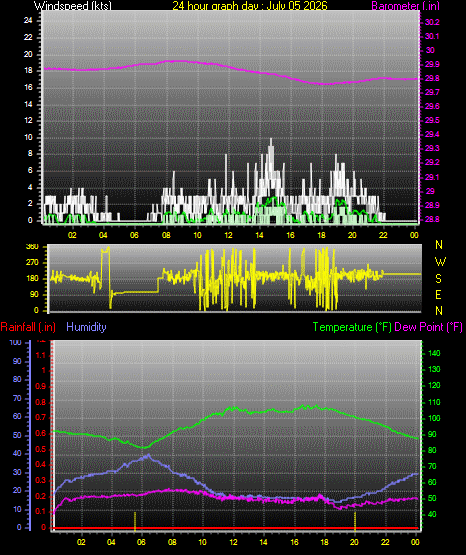
Task: Click the E compass direction label
Action: click(x=438, y=295)
